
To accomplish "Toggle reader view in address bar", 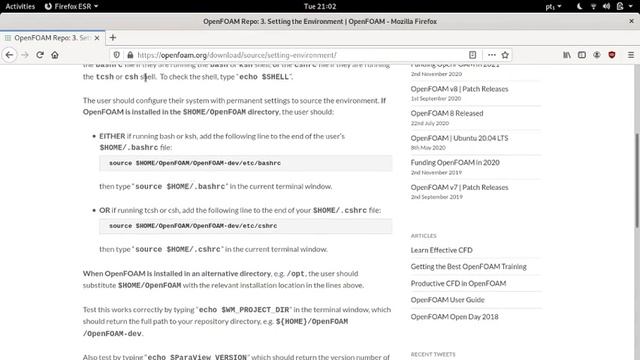I will pyautogui.click(x=472, y=55).
